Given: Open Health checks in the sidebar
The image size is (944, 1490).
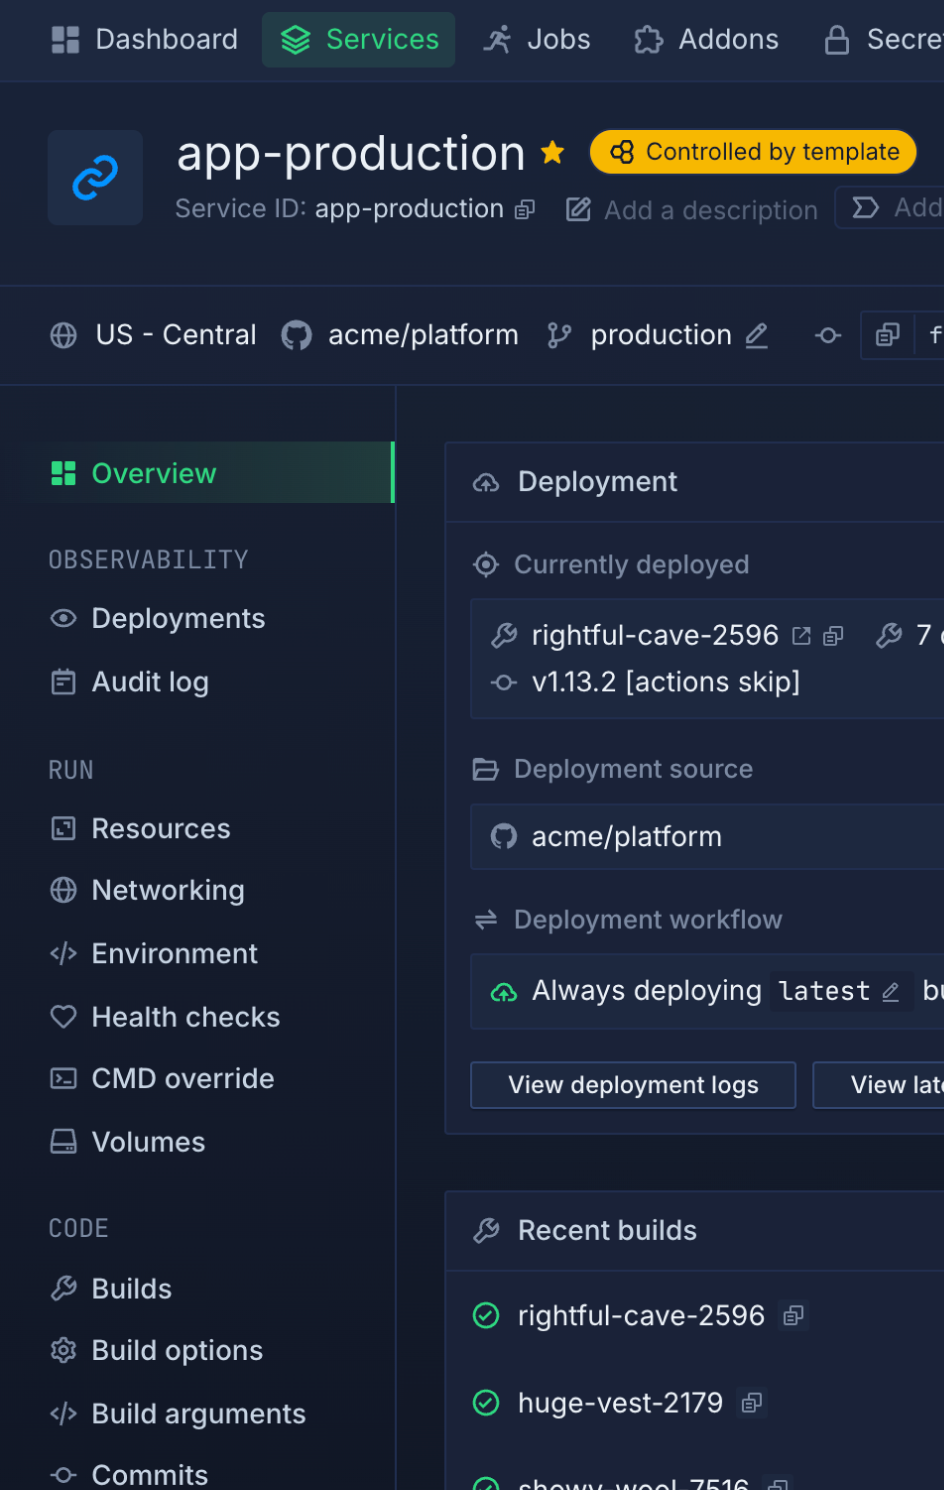Looking at the screenshot, I should click(x=185, y=1017).
